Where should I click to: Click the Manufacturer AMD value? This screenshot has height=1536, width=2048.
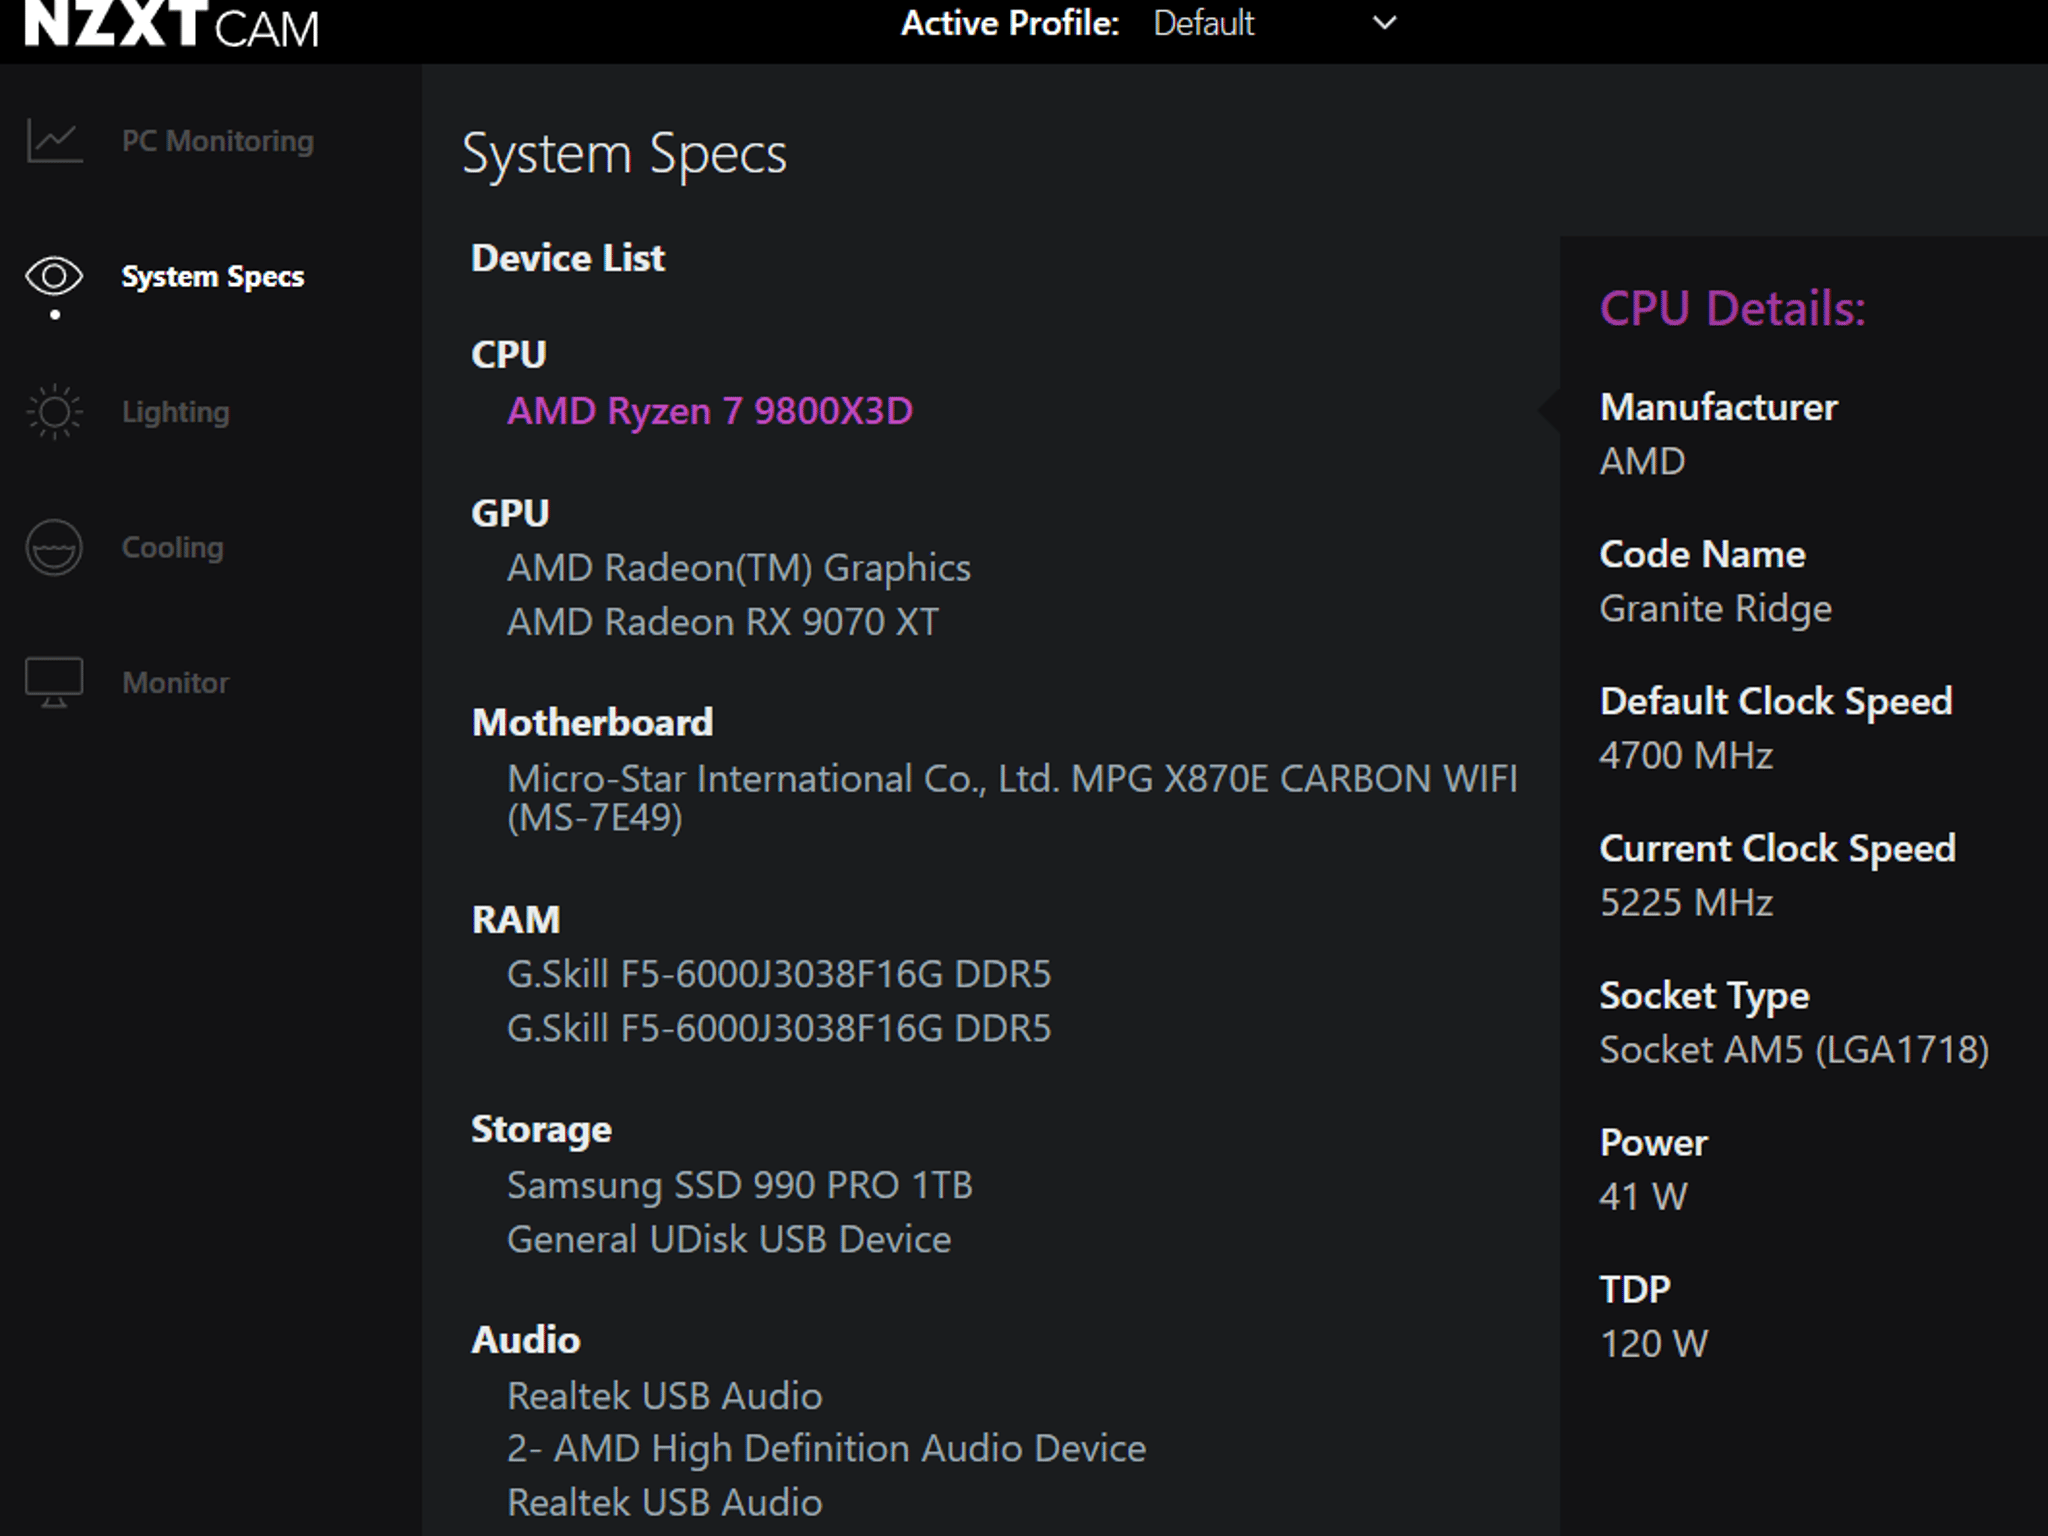(x=1642, y=461)
